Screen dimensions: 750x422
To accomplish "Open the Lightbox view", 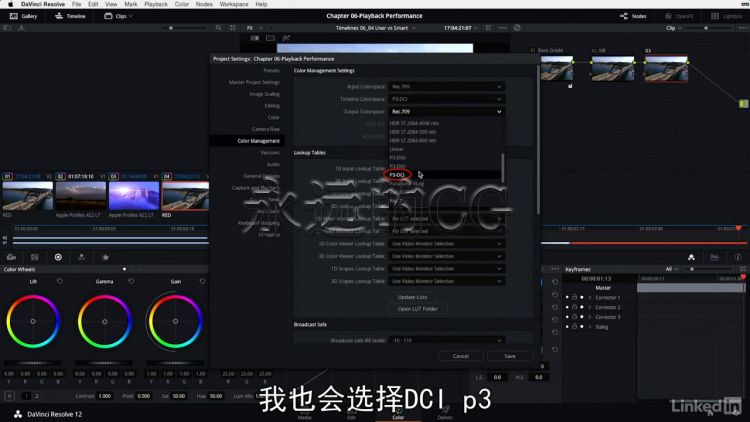I will click(726, 16).
